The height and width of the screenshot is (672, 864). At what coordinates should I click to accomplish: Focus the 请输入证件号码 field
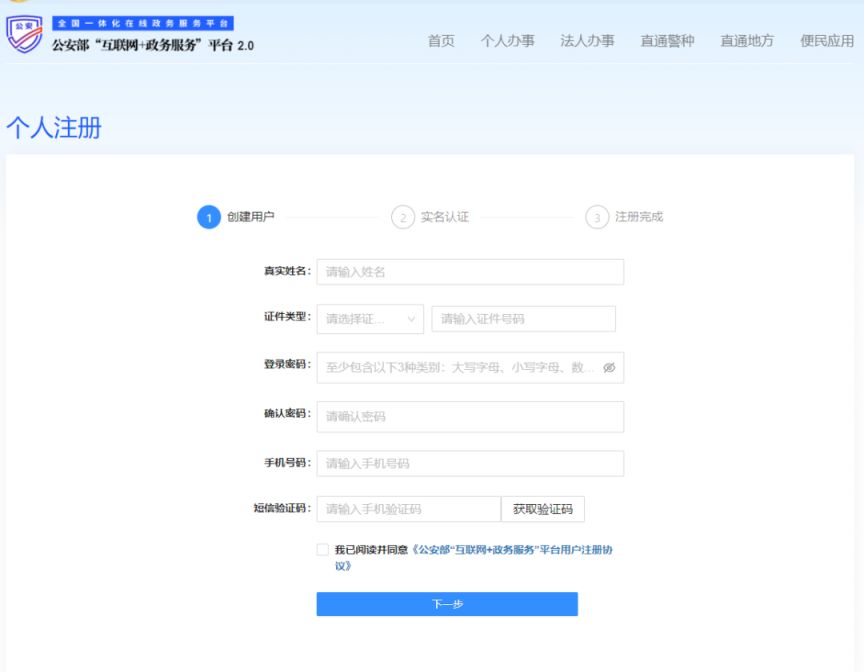523,319
